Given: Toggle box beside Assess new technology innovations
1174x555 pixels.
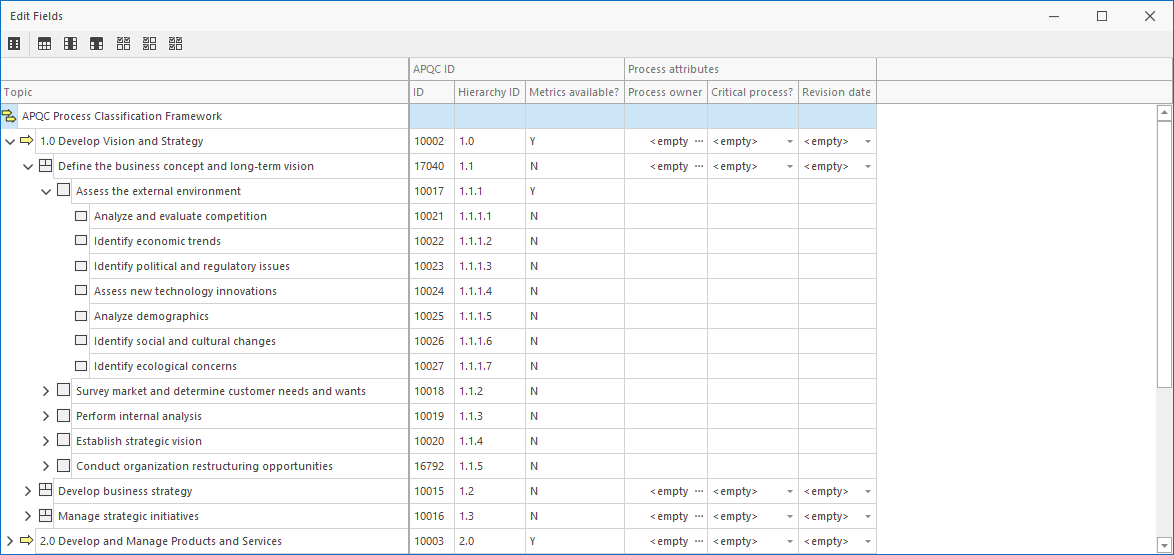Looking at the screenshot, I should (x=81, y=291).
